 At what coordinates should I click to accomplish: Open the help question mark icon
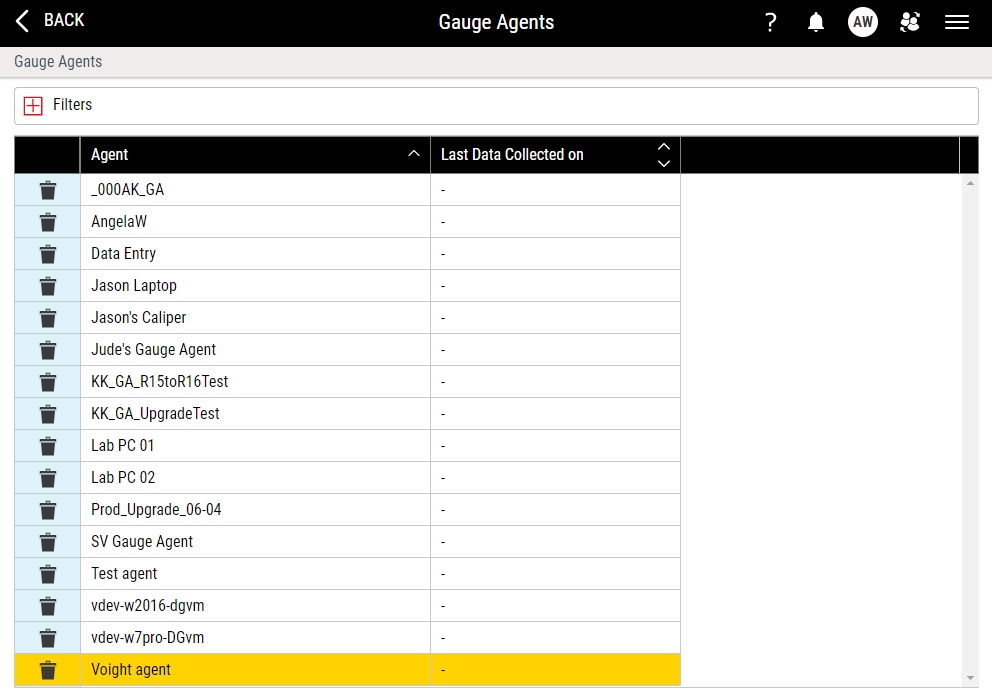click(770, 22)
